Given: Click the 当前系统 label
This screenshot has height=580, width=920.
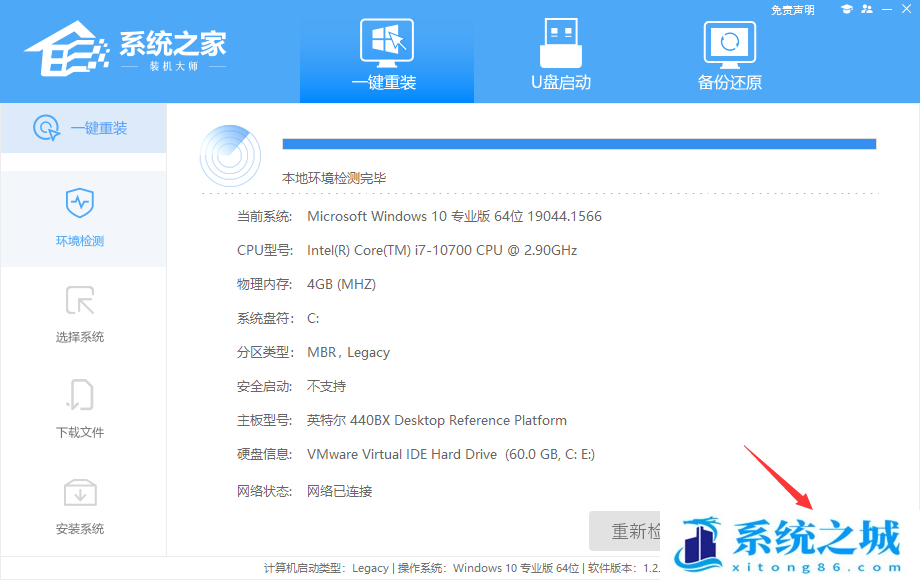Looking at the screenshot, I should pyautogui.click(x=265, y=216).
